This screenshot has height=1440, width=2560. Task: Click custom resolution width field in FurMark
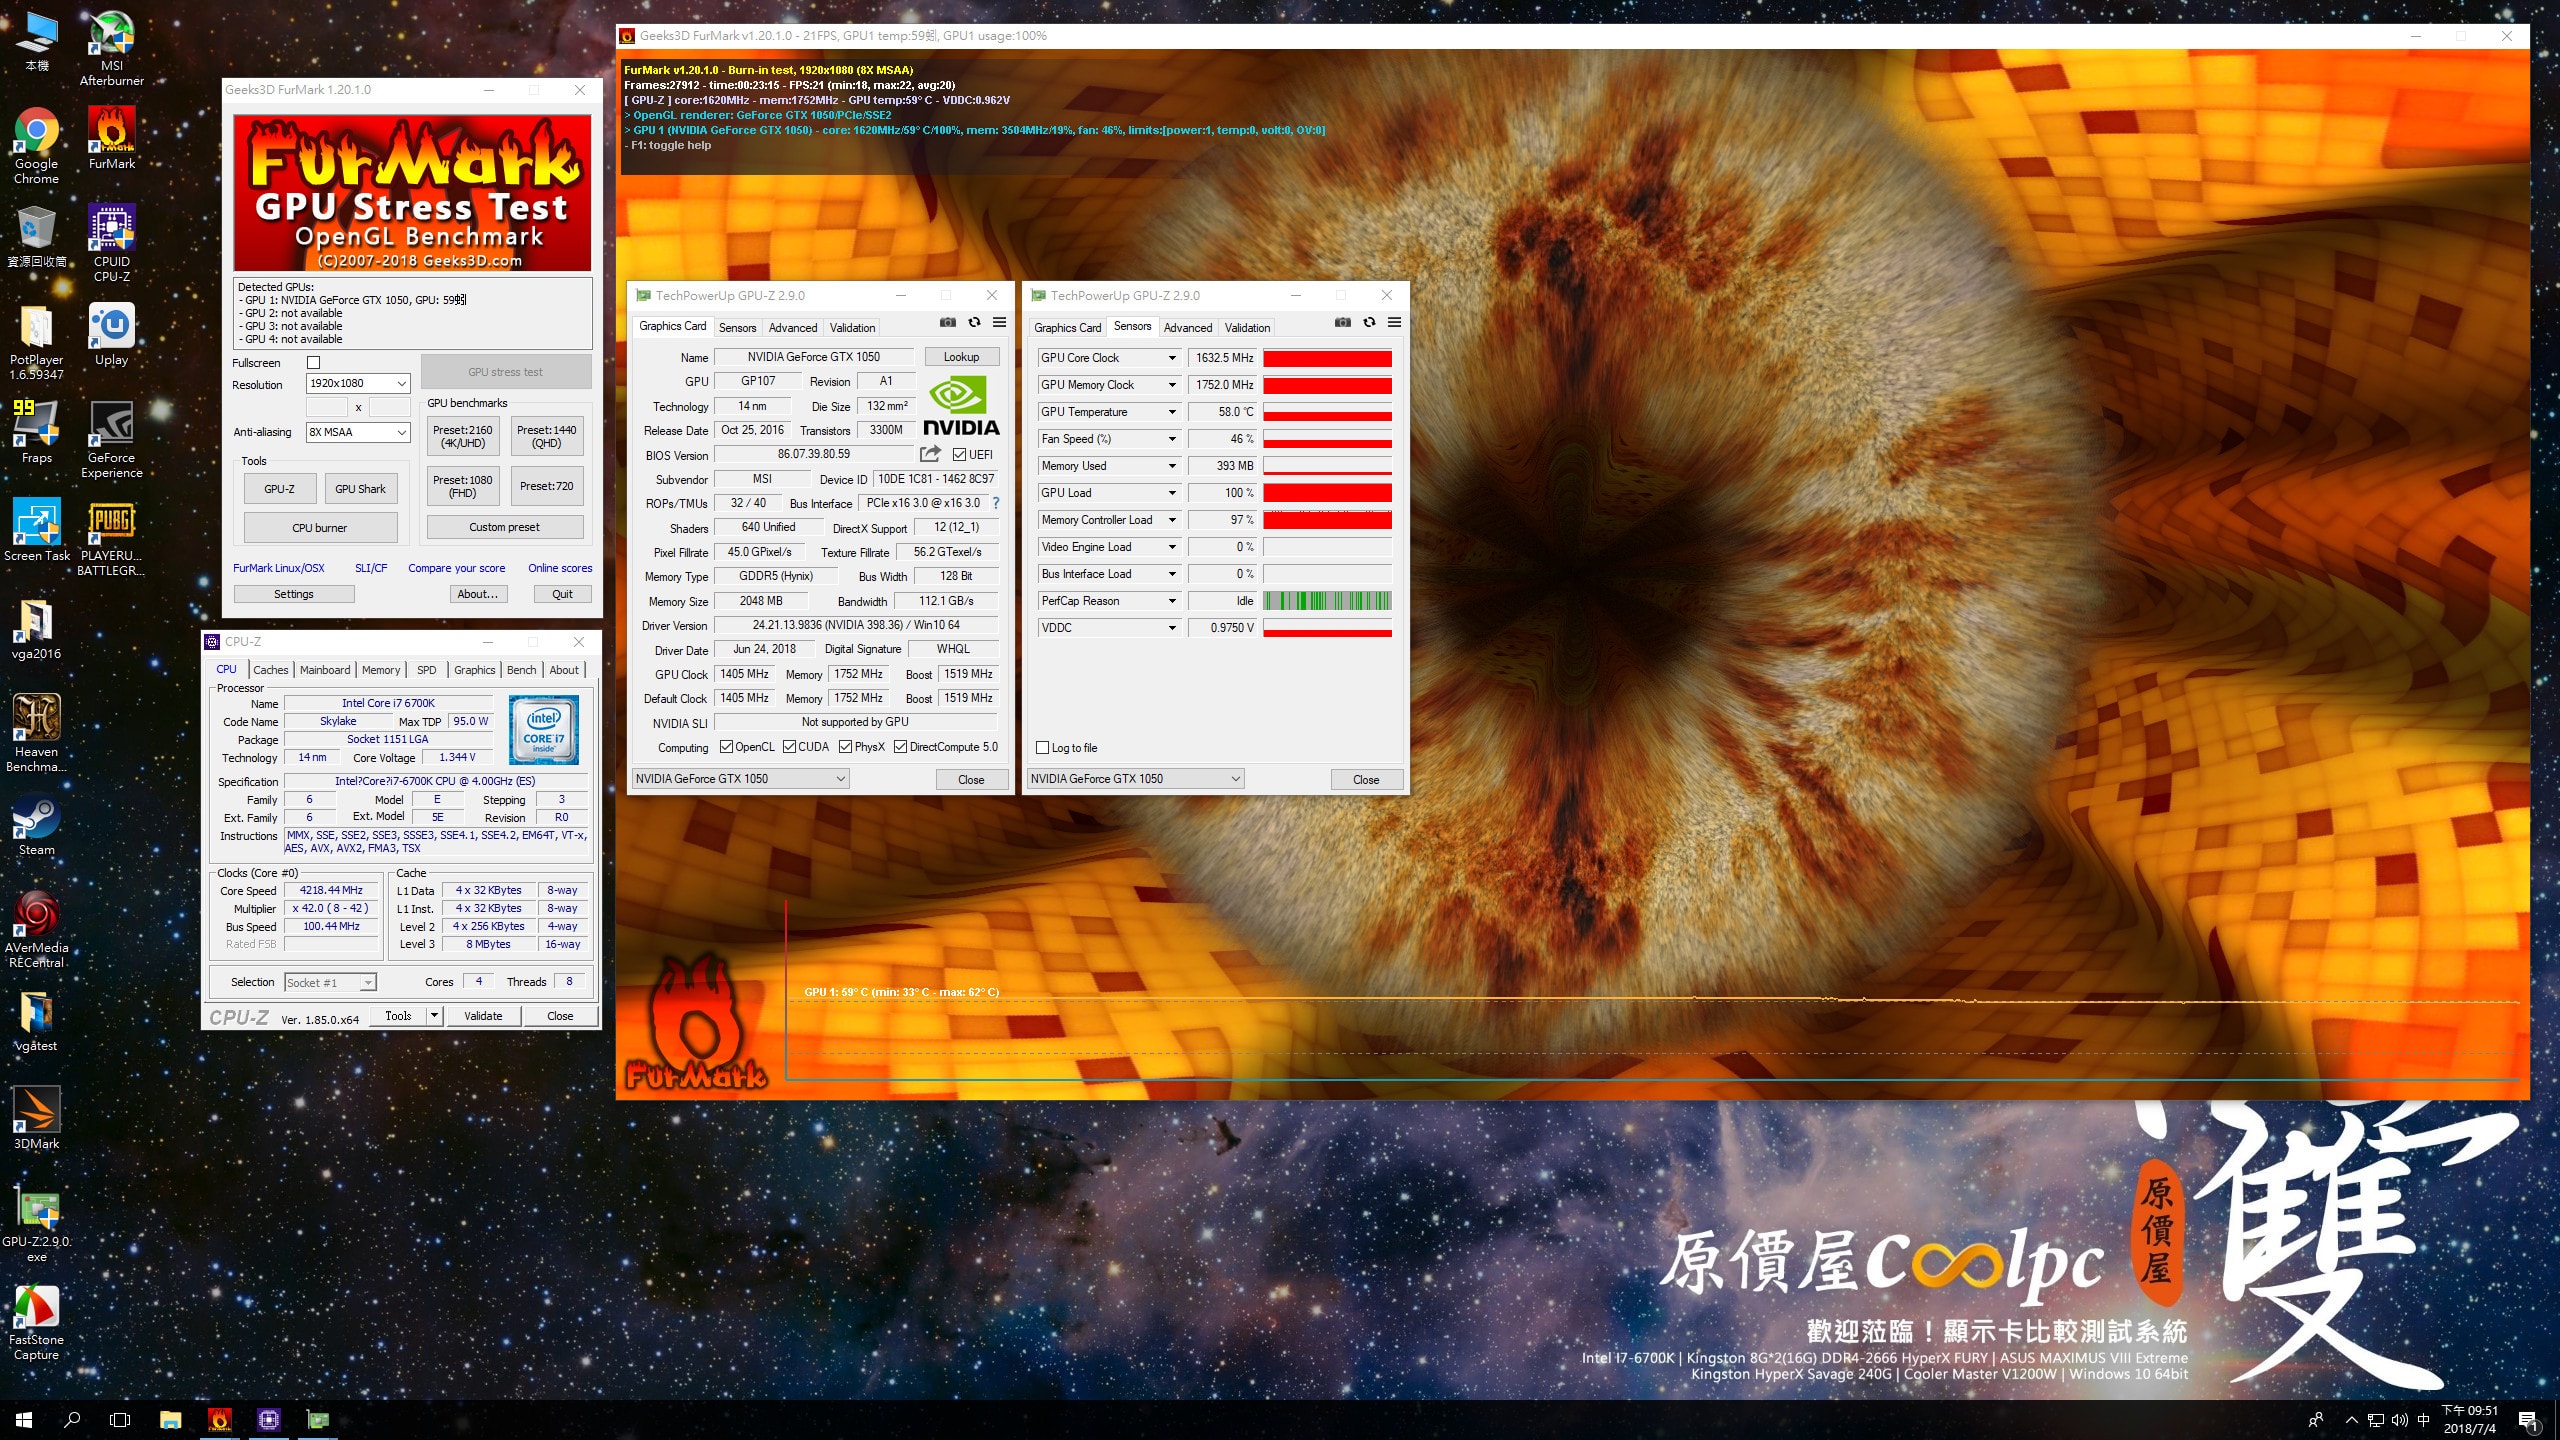coord(326,407)
